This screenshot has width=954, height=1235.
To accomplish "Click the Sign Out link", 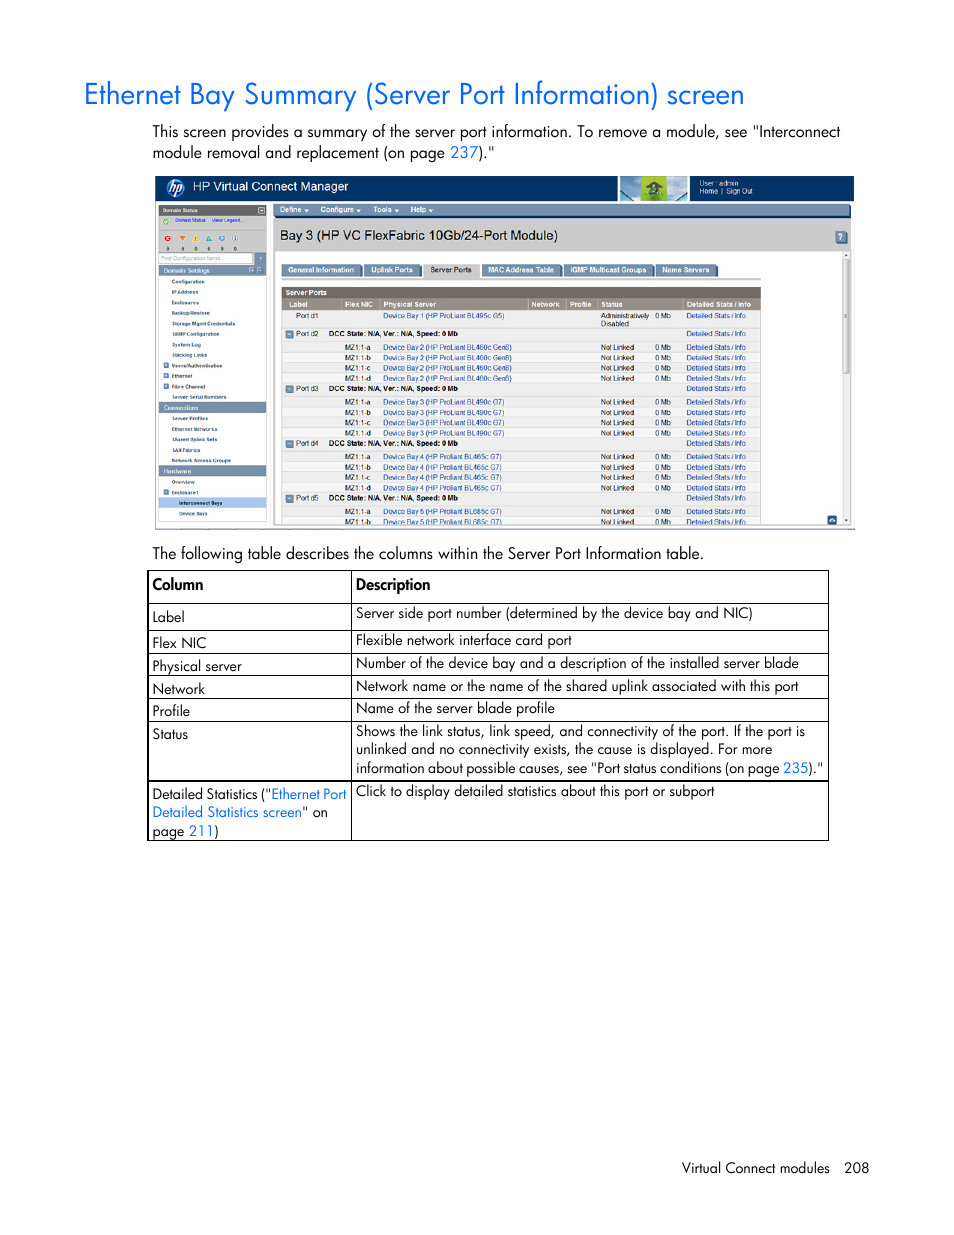I will (x=740, y=192).
